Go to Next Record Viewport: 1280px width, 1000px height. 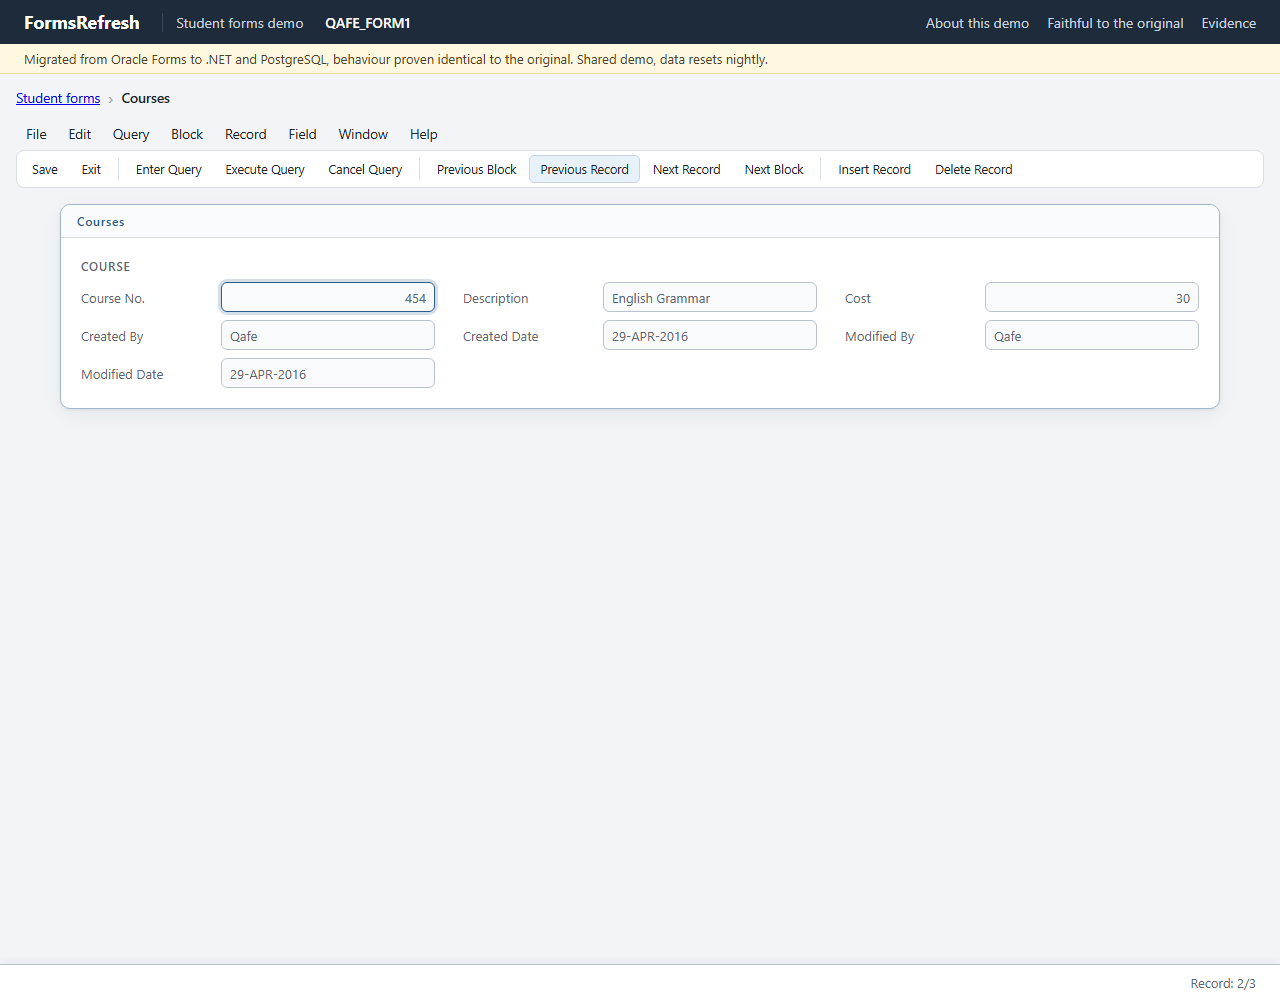(x=687, y=169)
